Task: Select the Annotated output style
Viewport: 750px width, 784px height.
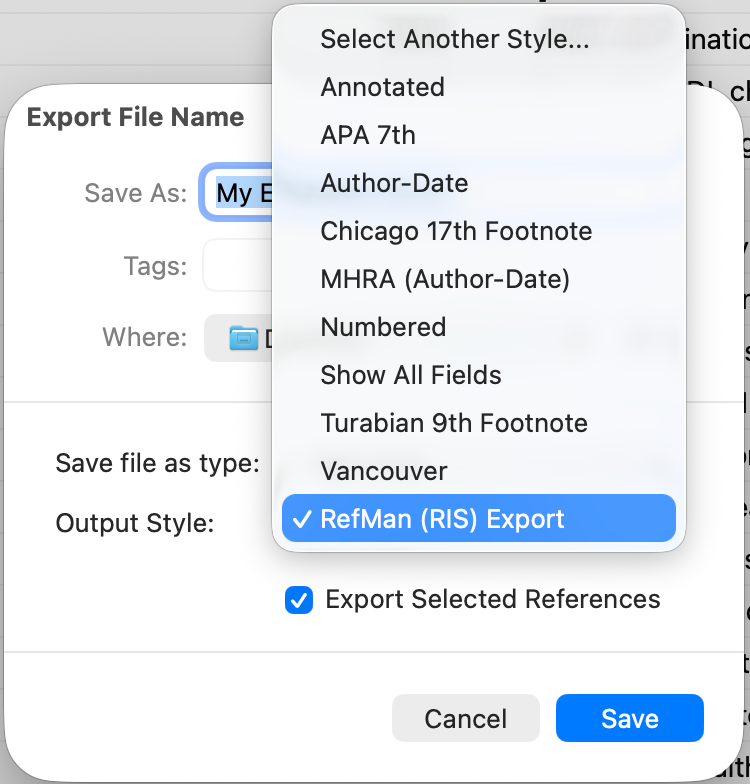Action: tap(382, 87)
